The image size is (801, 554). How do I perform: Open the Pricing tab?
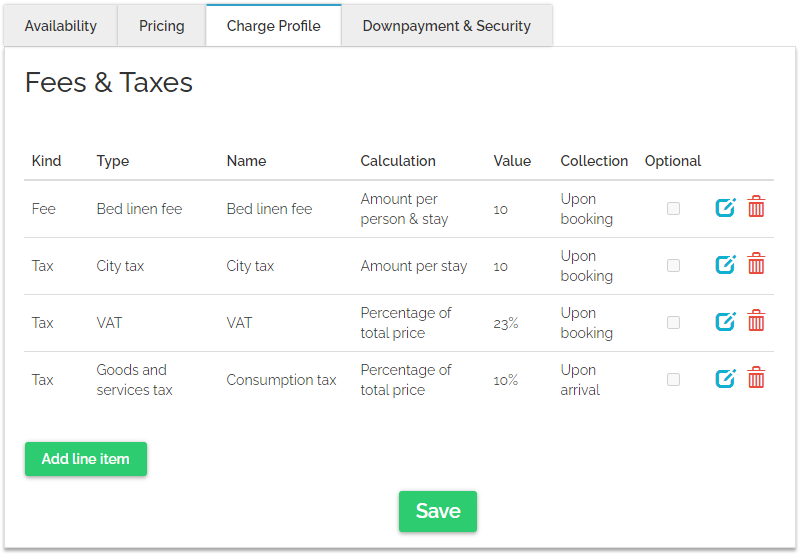pos(162,26)
